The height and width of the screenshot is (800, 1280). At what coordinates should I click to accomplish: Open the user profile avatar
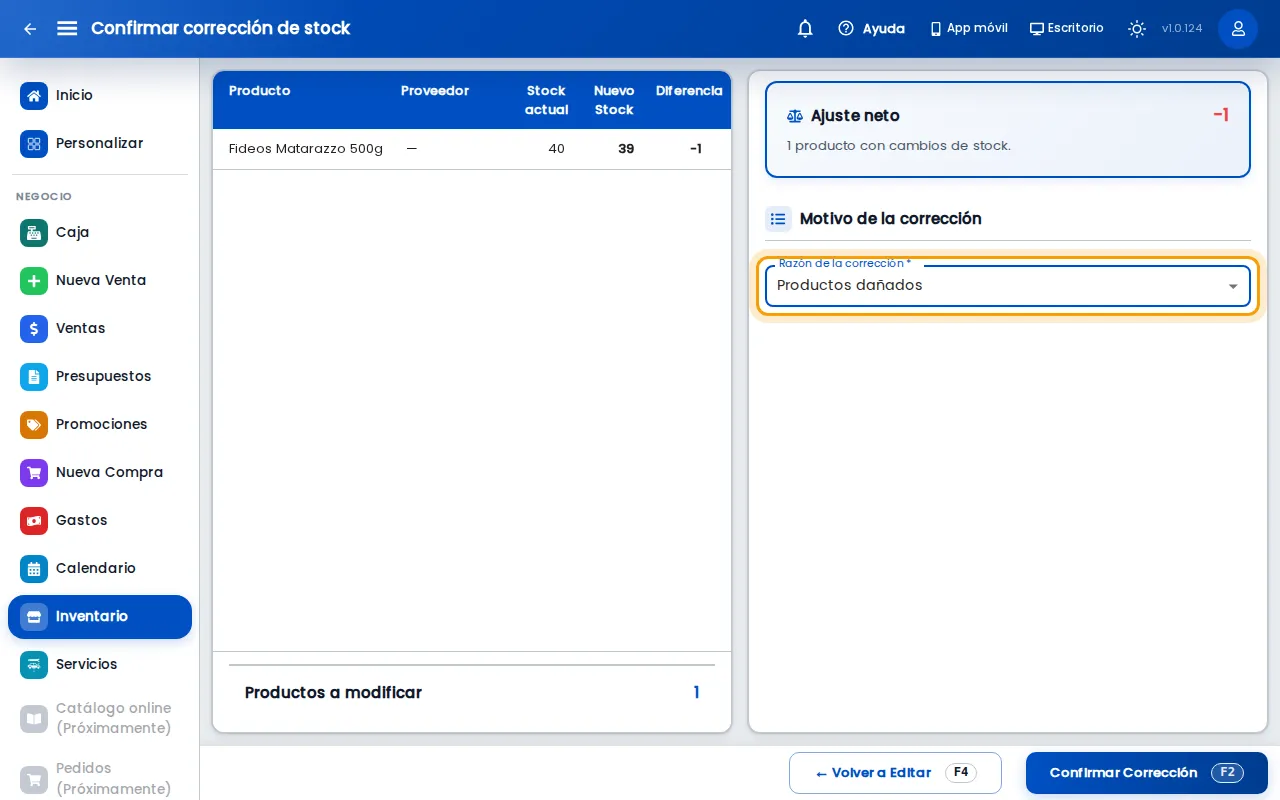(x=1238, y=29)
